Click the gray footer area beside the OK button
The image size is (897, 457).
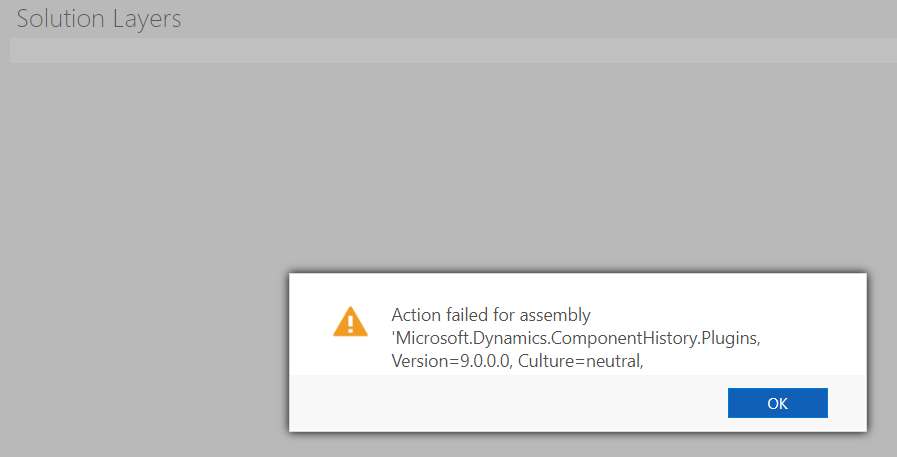point(503,403)
